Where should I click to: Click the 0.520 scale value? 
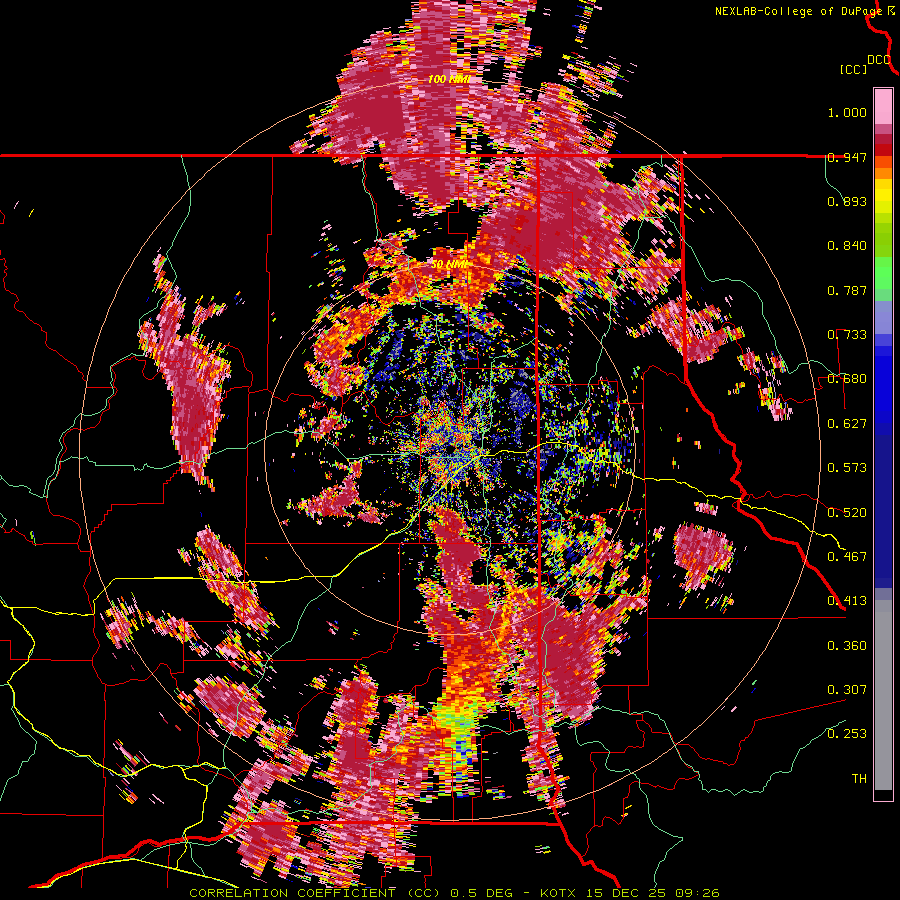(x=847, y=512)
